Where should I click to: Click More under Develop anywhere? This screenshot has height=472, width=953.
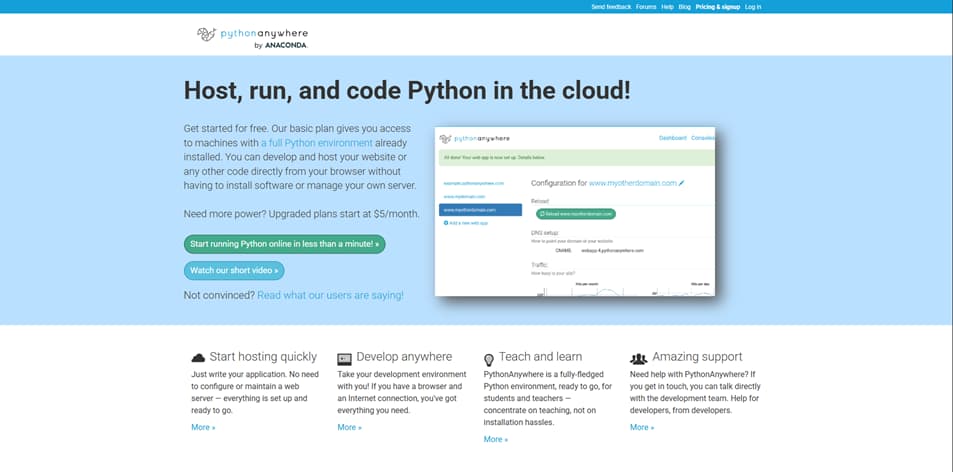coord(349,427)
